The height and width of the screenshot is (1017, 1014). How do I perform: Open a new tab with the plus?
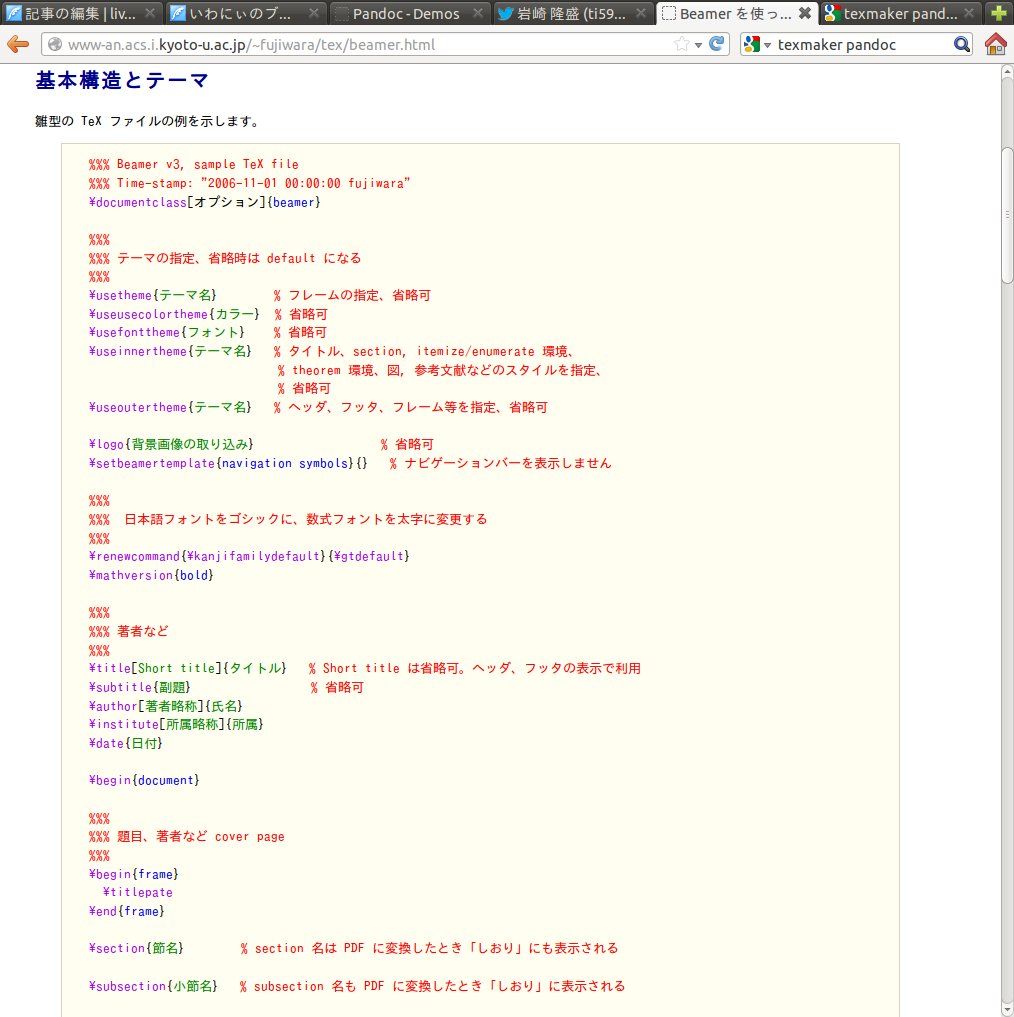pyautogui.click(x=998, y=13)
